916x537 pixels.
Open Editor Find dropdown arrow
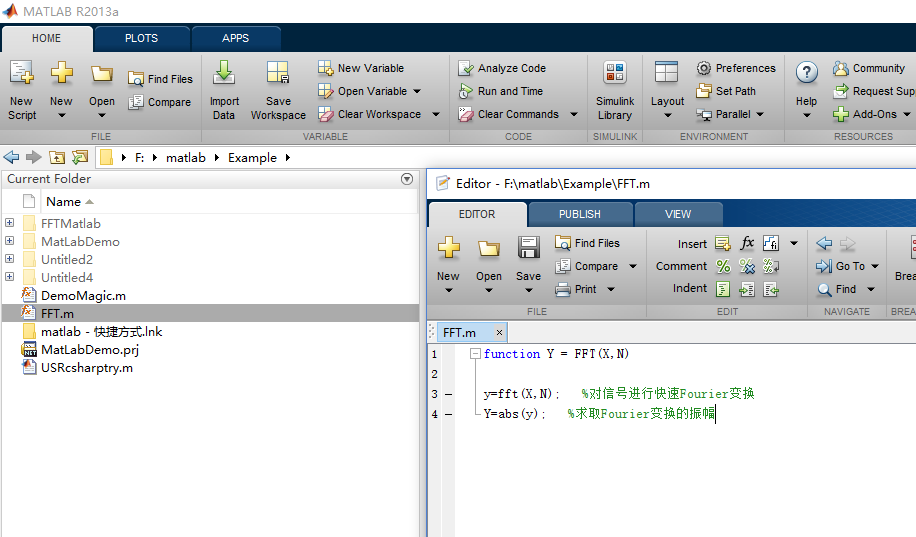(x=870, y=289)
